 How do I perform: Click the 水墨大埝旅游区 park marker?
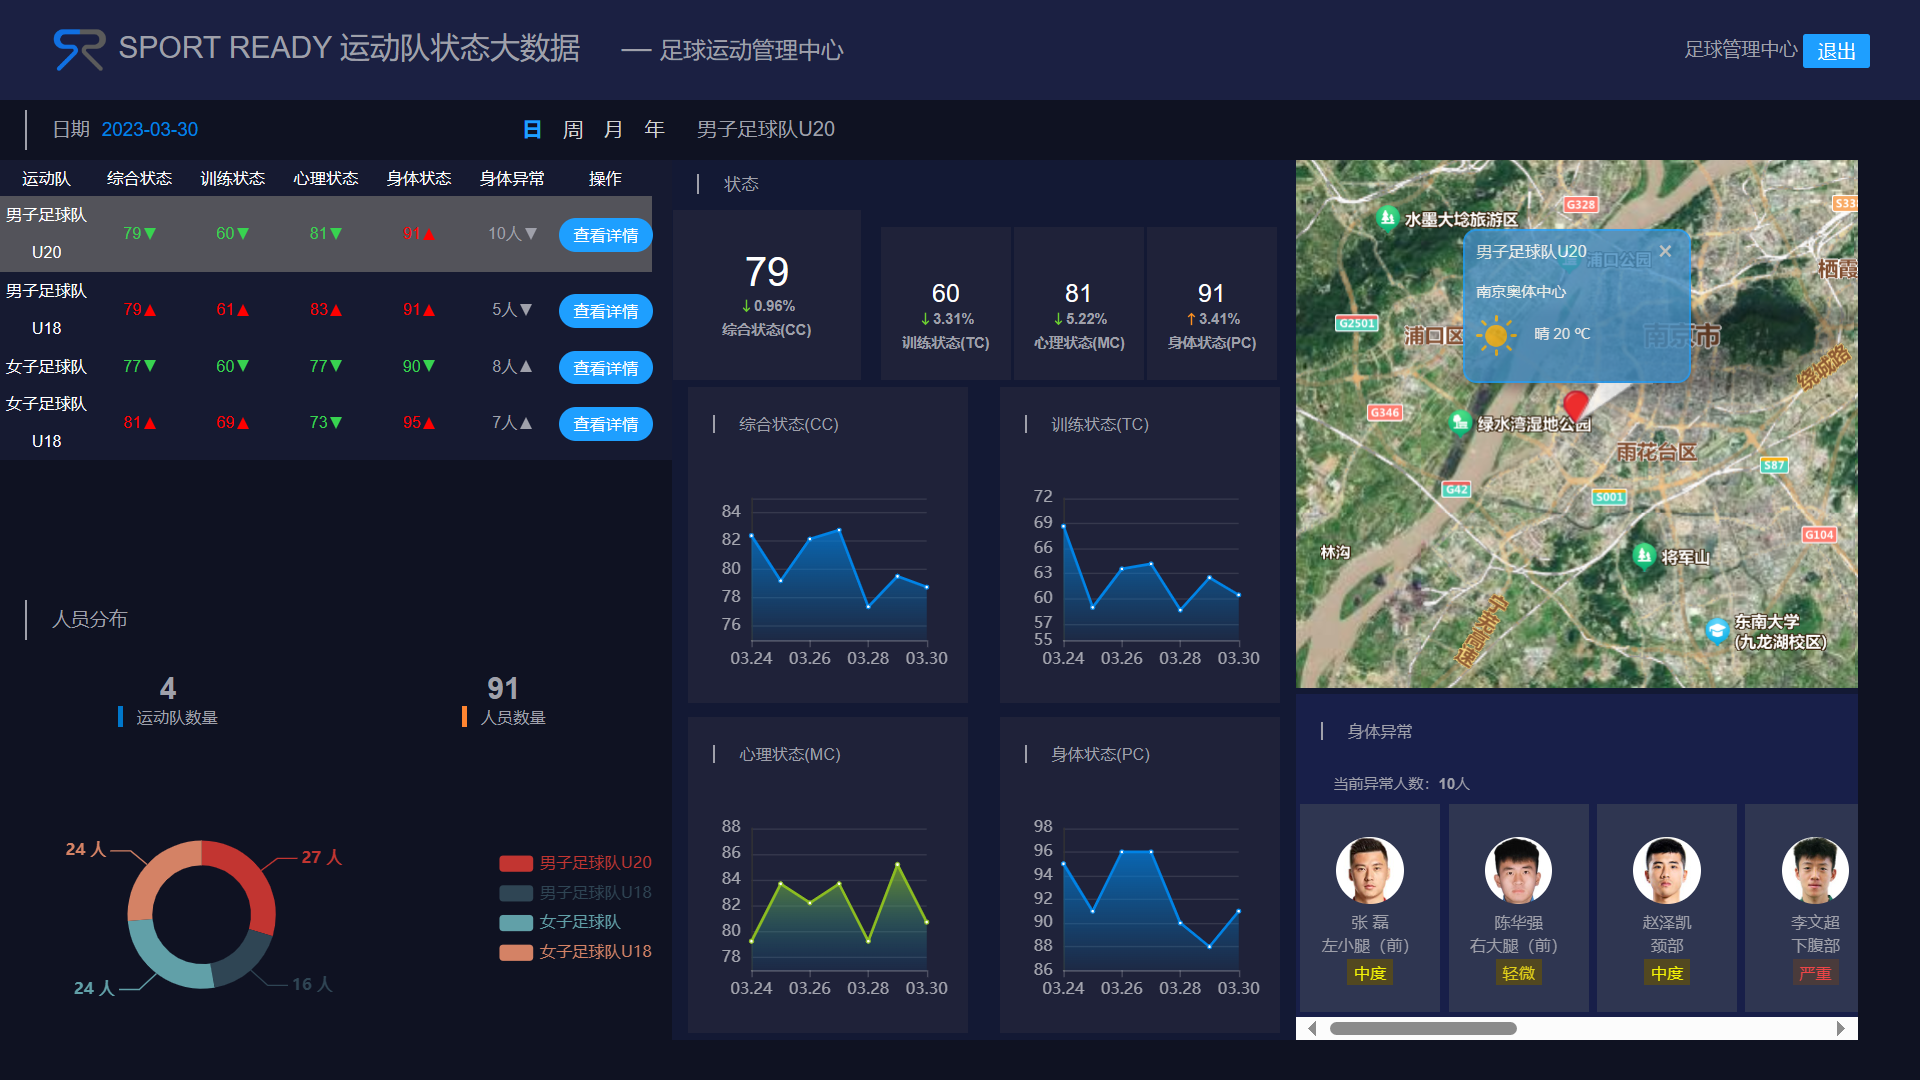[1387, 217]
